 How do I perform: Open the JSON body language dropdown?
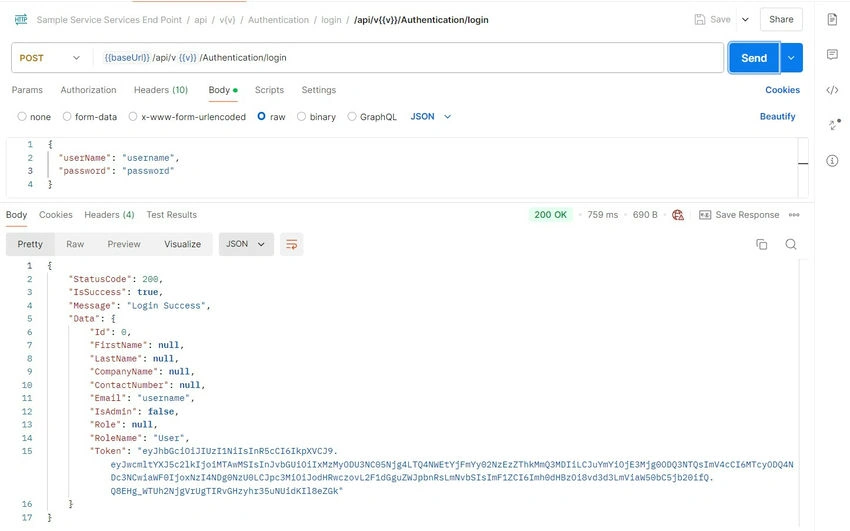[x=431, y=116]
